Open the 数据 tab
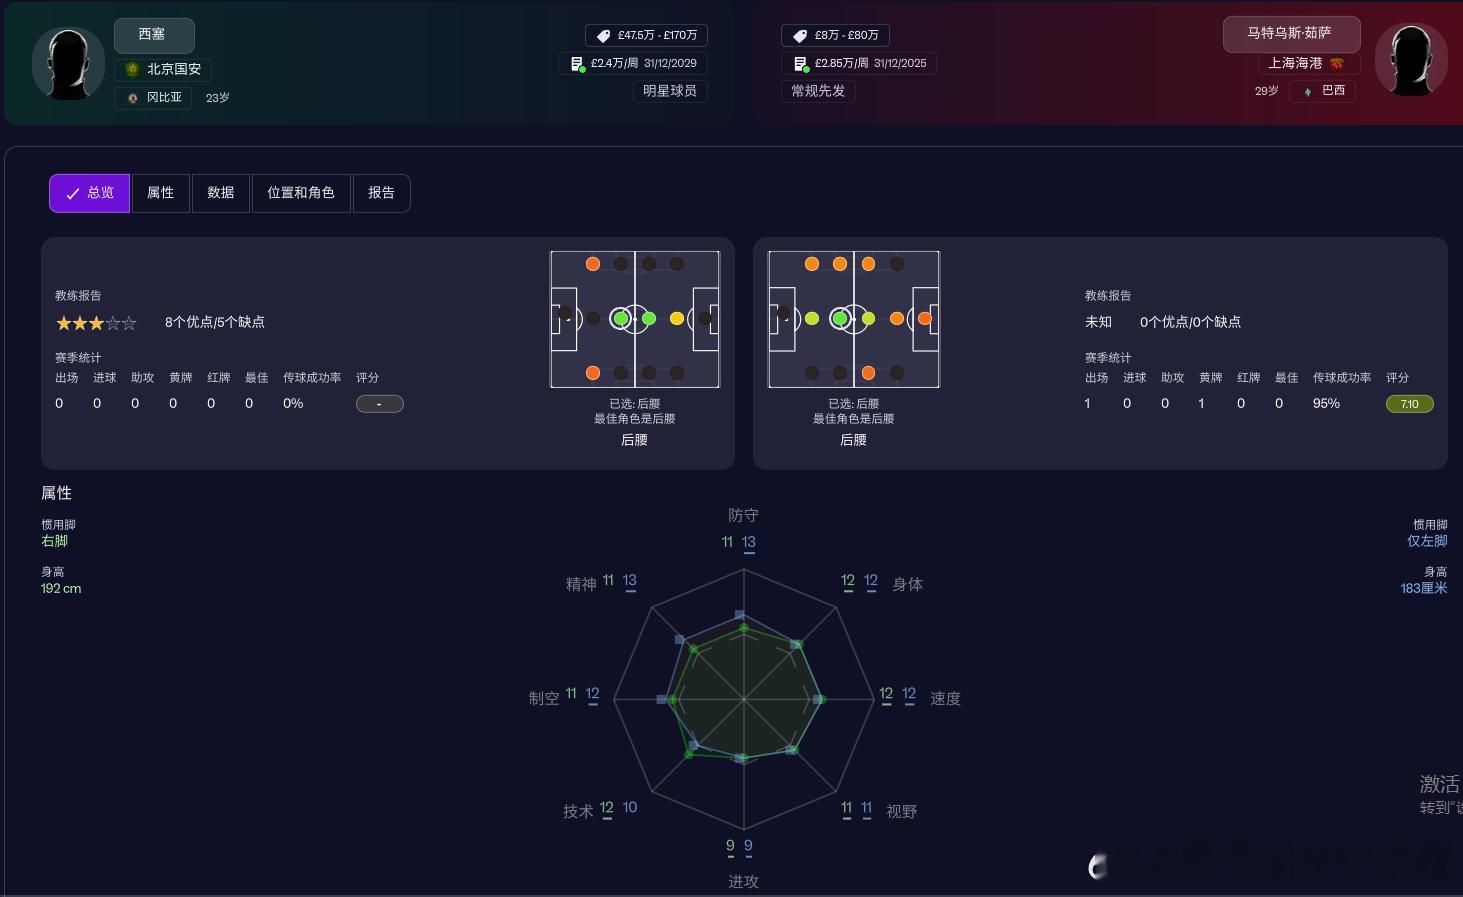This screenshot has height=897, width=1463. (221, 193)
